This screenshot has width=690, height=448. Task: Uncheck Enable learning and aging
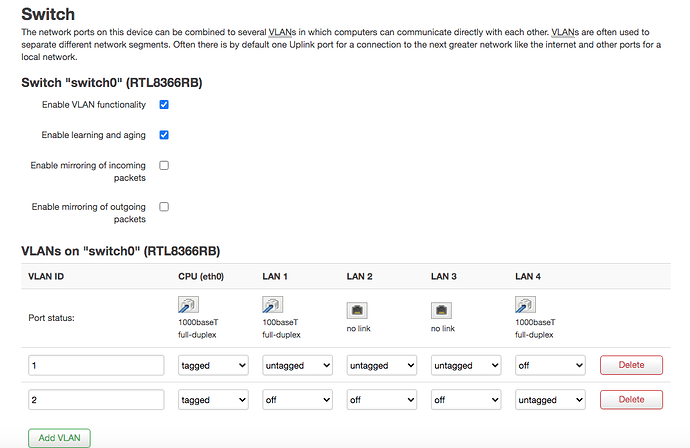(x=164, y=135)
